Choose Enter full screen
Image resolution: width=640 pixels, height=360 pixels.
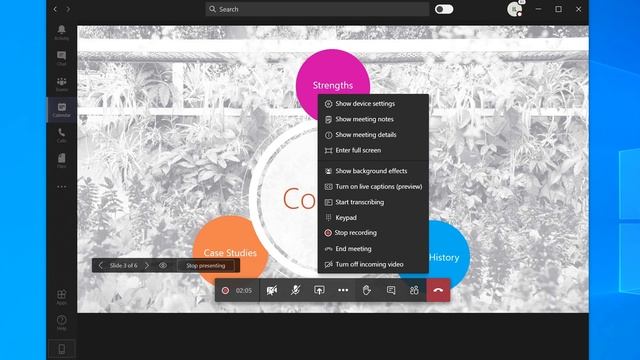click(x=373, y=150)
